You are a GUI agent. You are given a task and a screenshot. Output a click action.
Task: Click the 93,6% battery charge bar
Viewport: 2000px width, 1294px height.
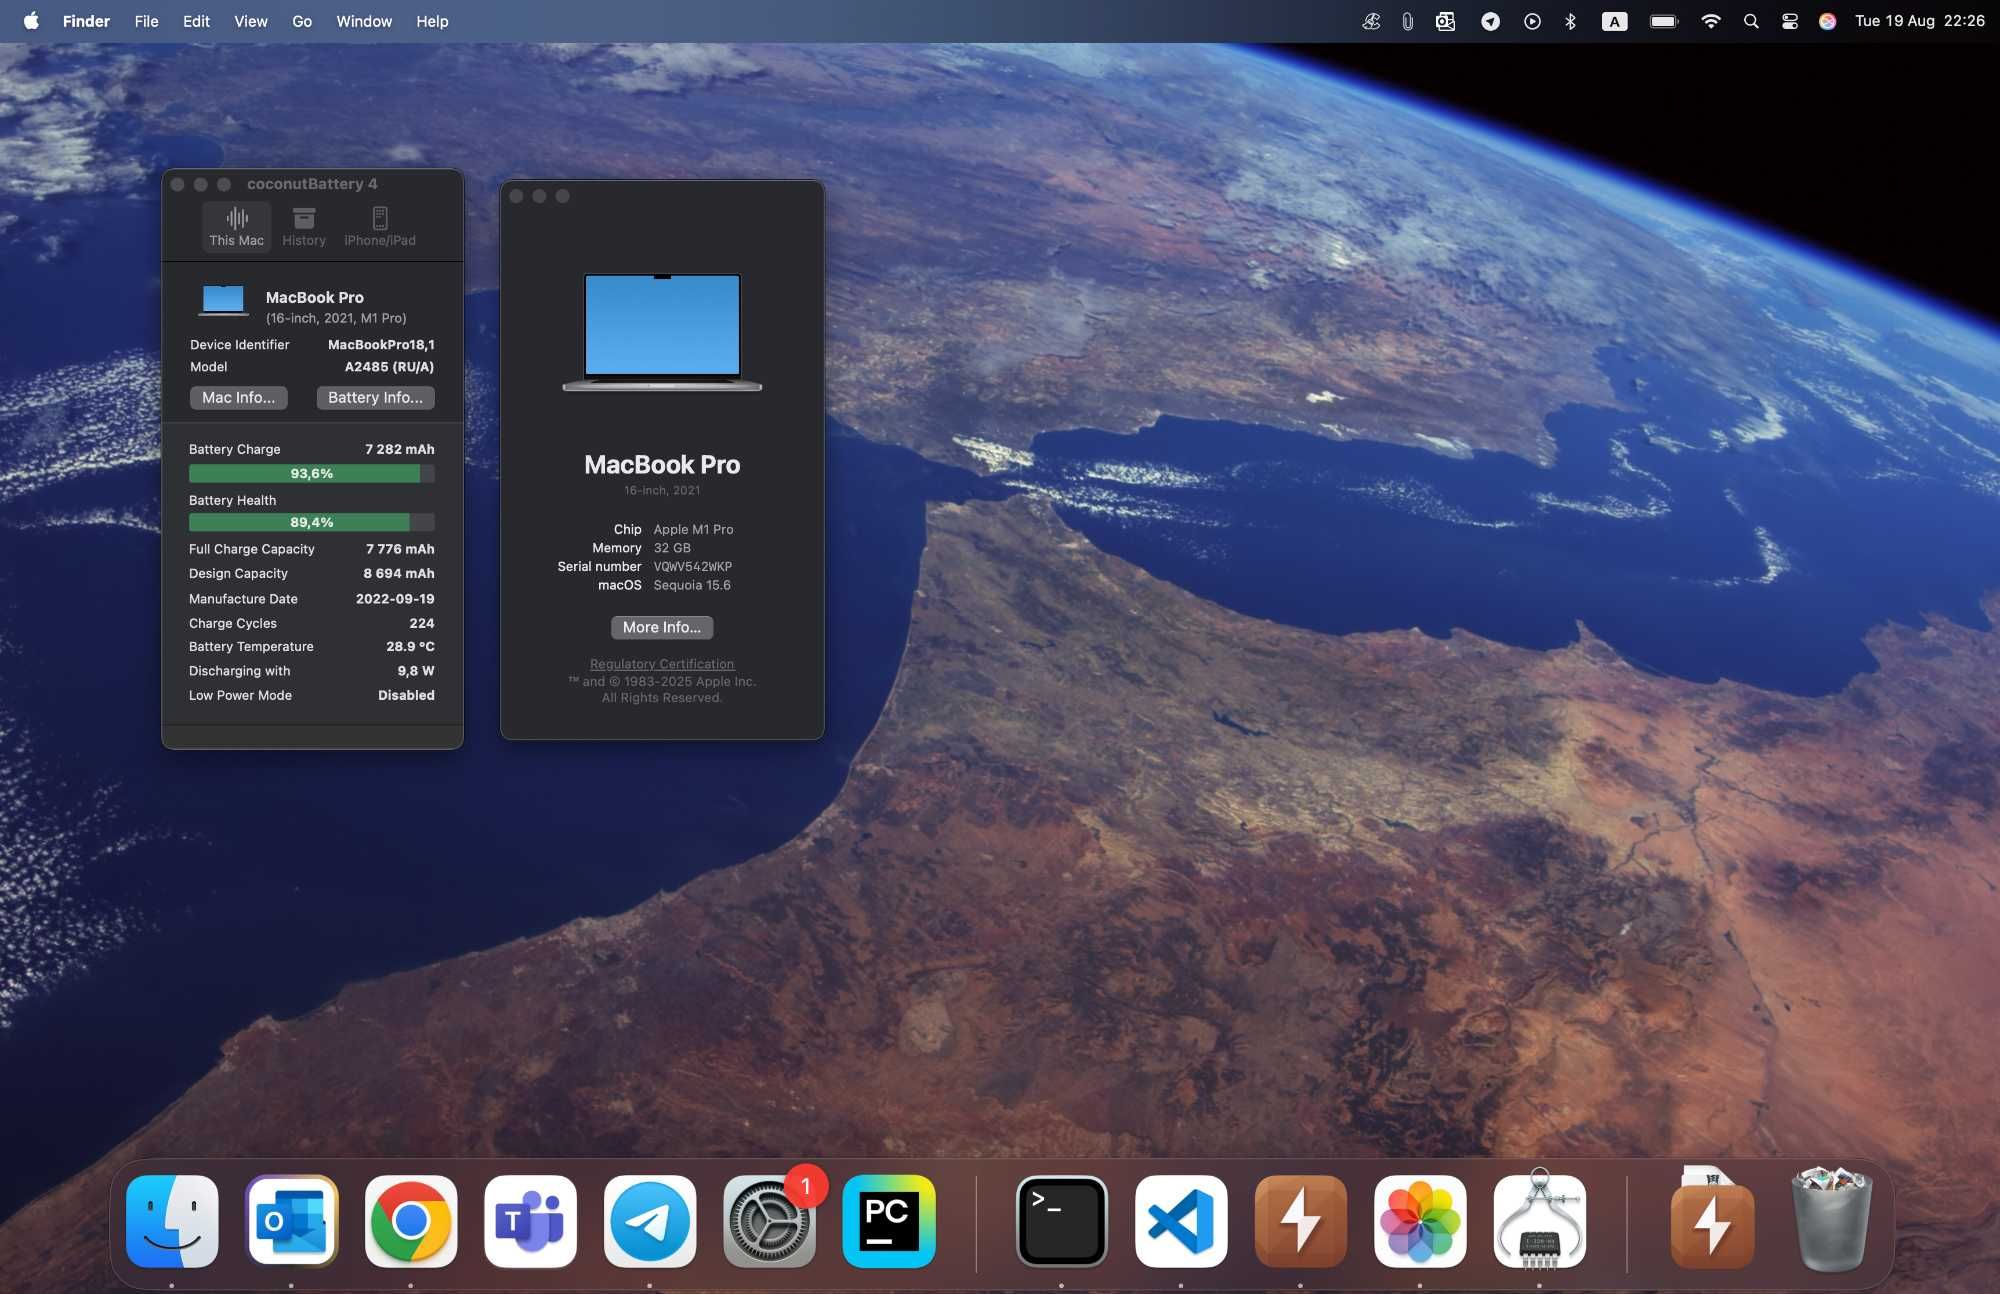[312, 473]
